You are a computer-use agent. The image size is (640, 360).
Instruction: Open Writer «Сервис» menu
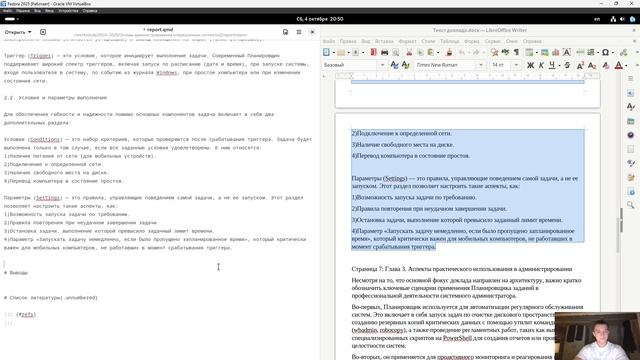pyautogui.click(x=493, y=41)
